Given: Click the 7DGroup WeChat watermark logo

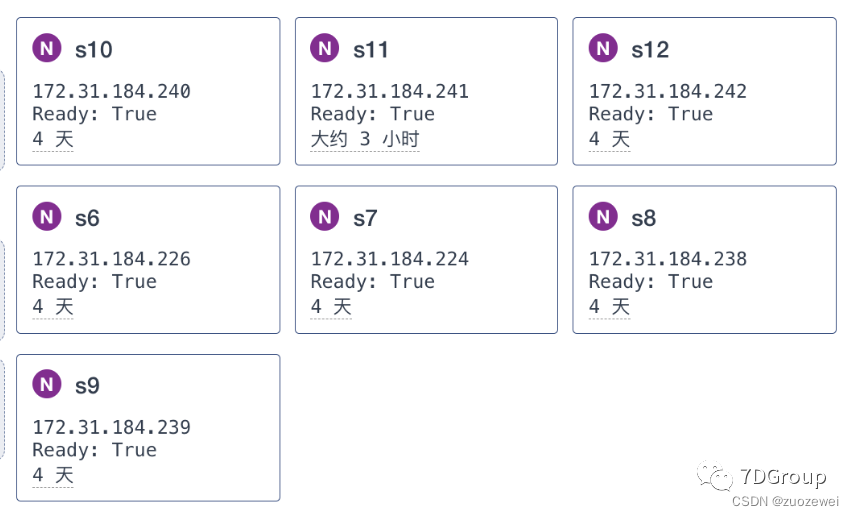Looking at the screenshot, I should click(715, 475).
